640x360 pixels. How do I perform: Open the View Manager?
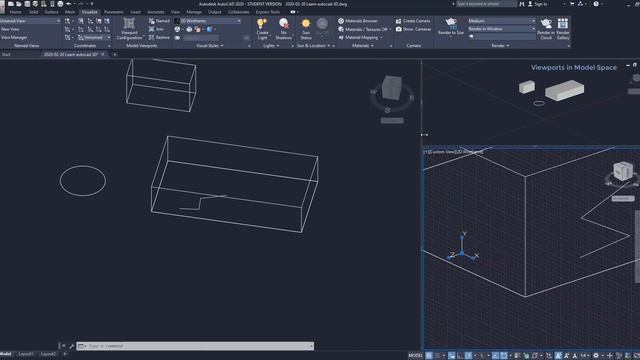pos(14,38)
